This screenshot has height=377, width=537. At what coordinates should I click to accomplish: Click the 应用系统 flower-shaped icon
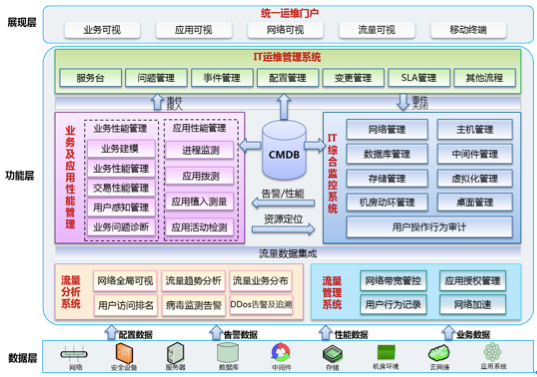pyautogui.click(x=492, y=352)
